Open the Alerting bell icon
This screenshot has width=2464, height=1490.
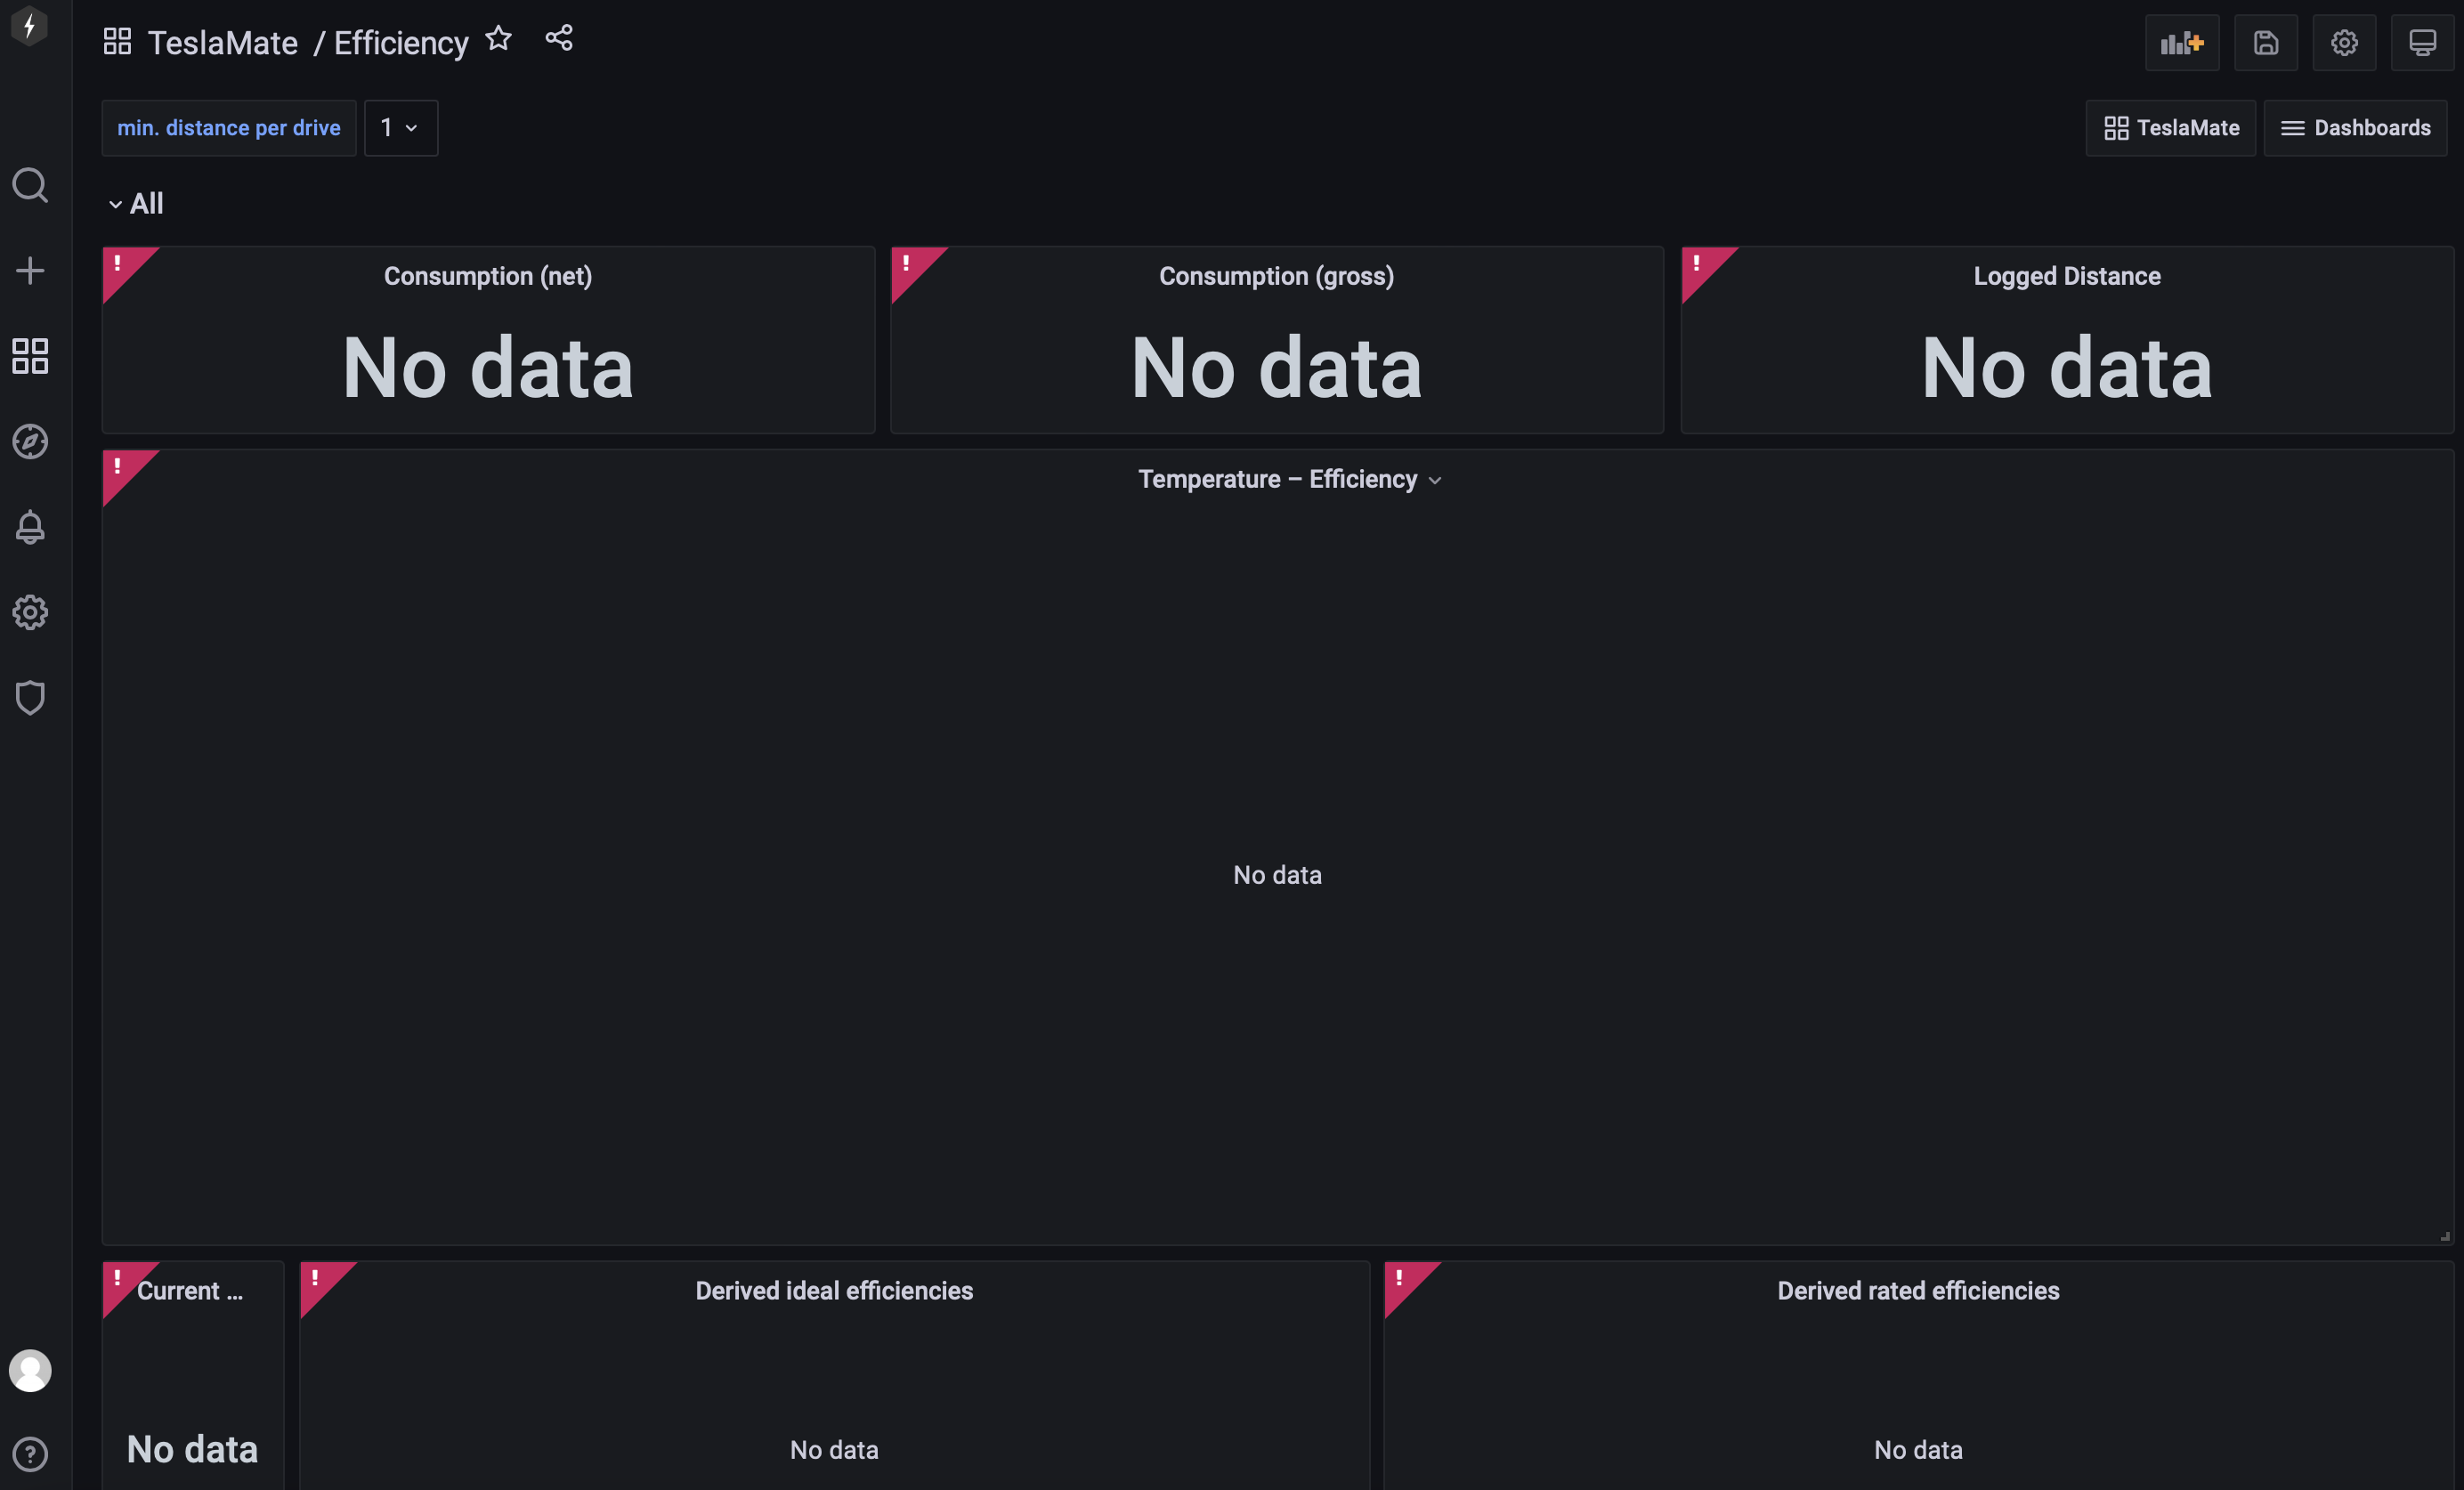(x=30, y=527)
